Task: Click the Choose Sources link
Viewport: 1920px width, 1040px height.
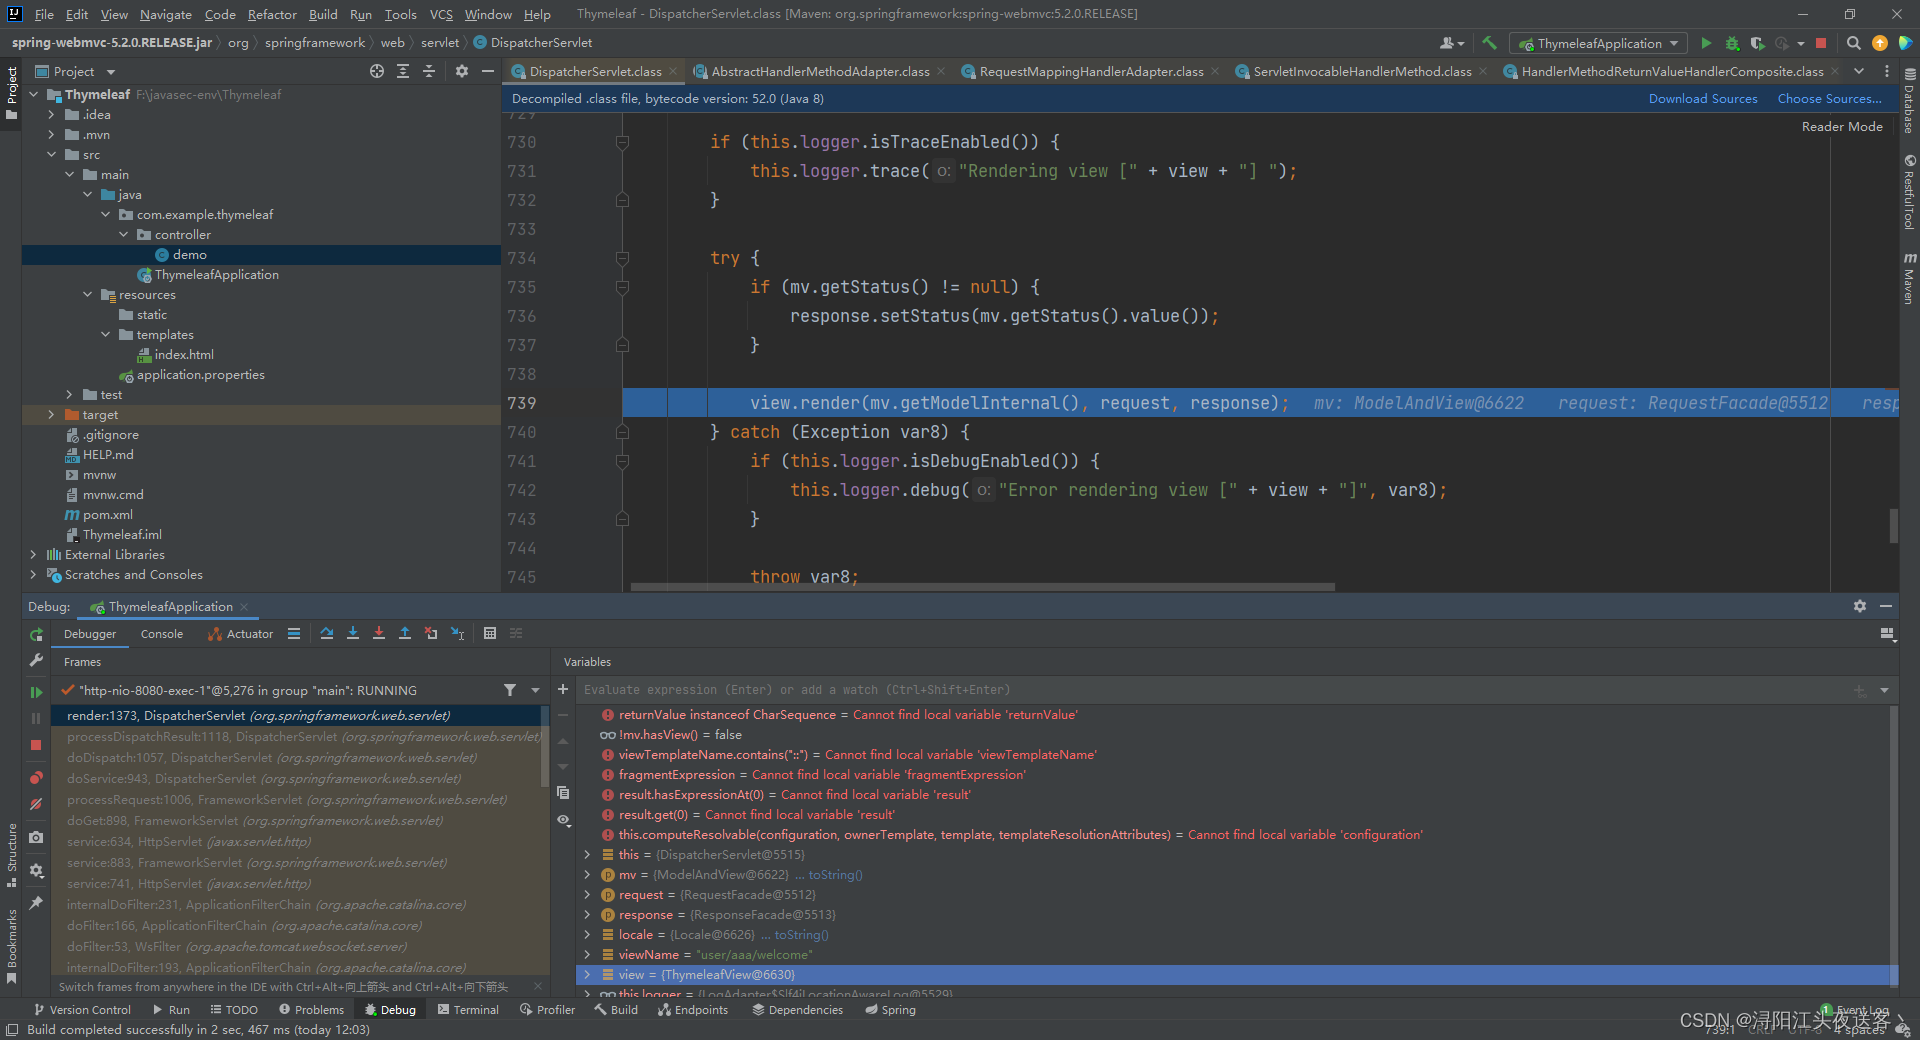Action: tap(1828, 99)
